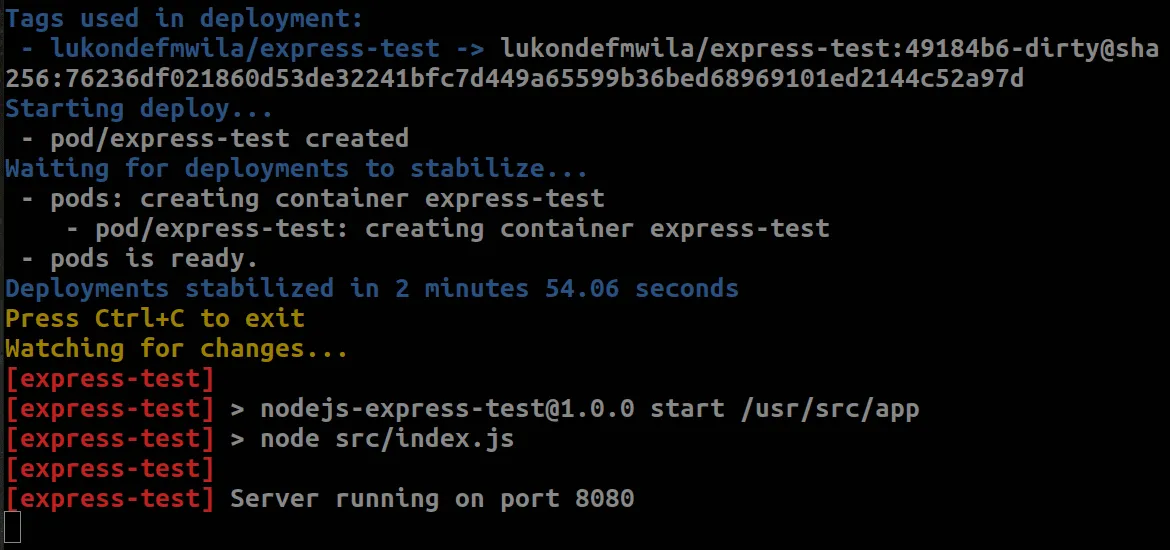Click the first red '[express-test]' log prefix
This screenshot has height=550, width=1170.
tap(110, 378)
